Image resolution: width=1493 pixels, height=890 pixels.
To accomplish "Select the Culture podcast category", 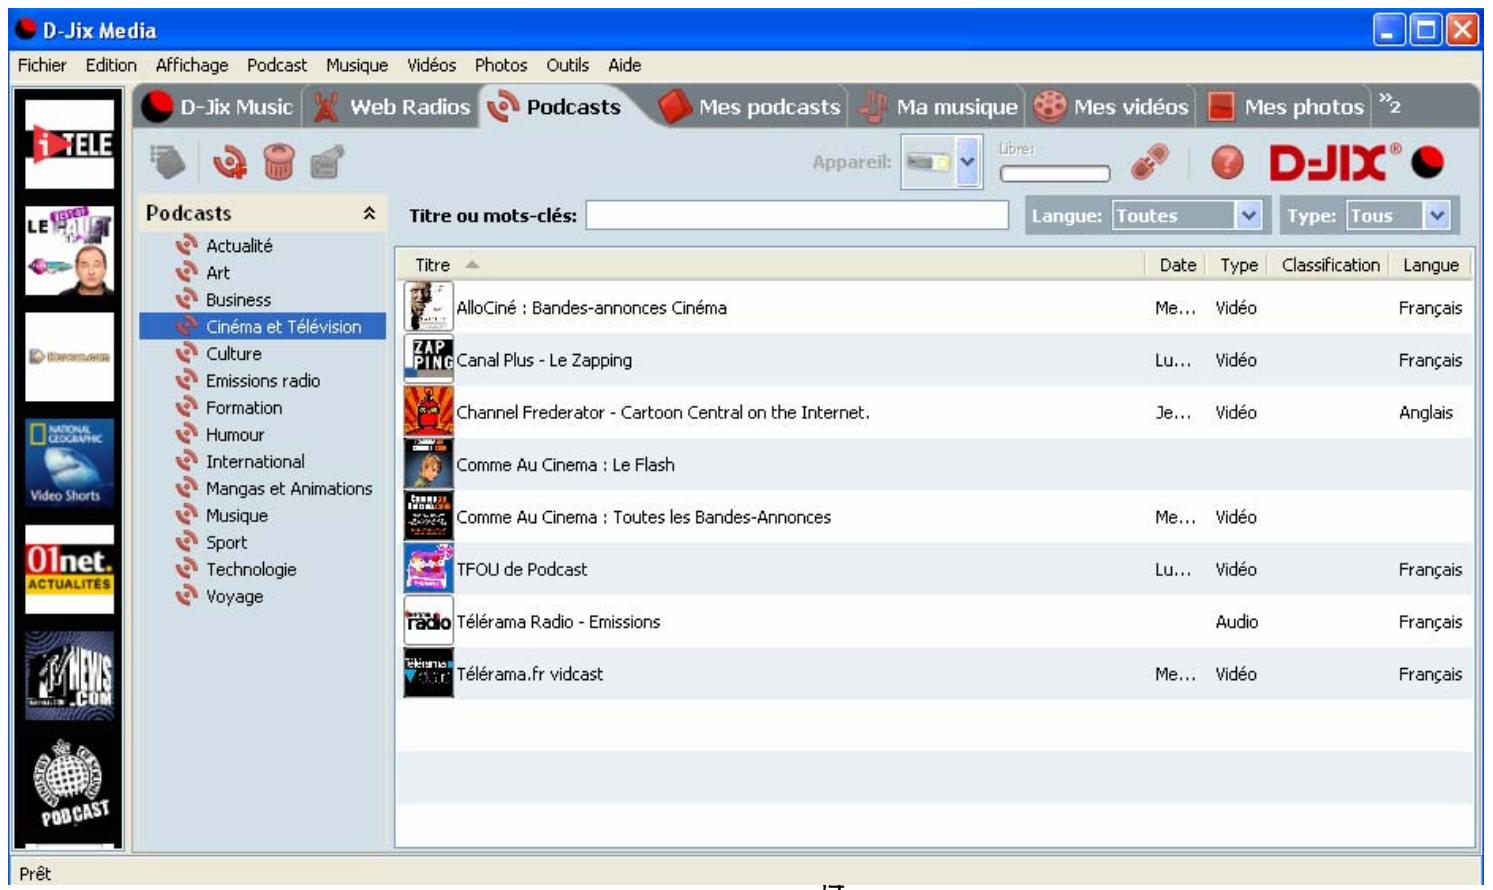I will (233, 353).
